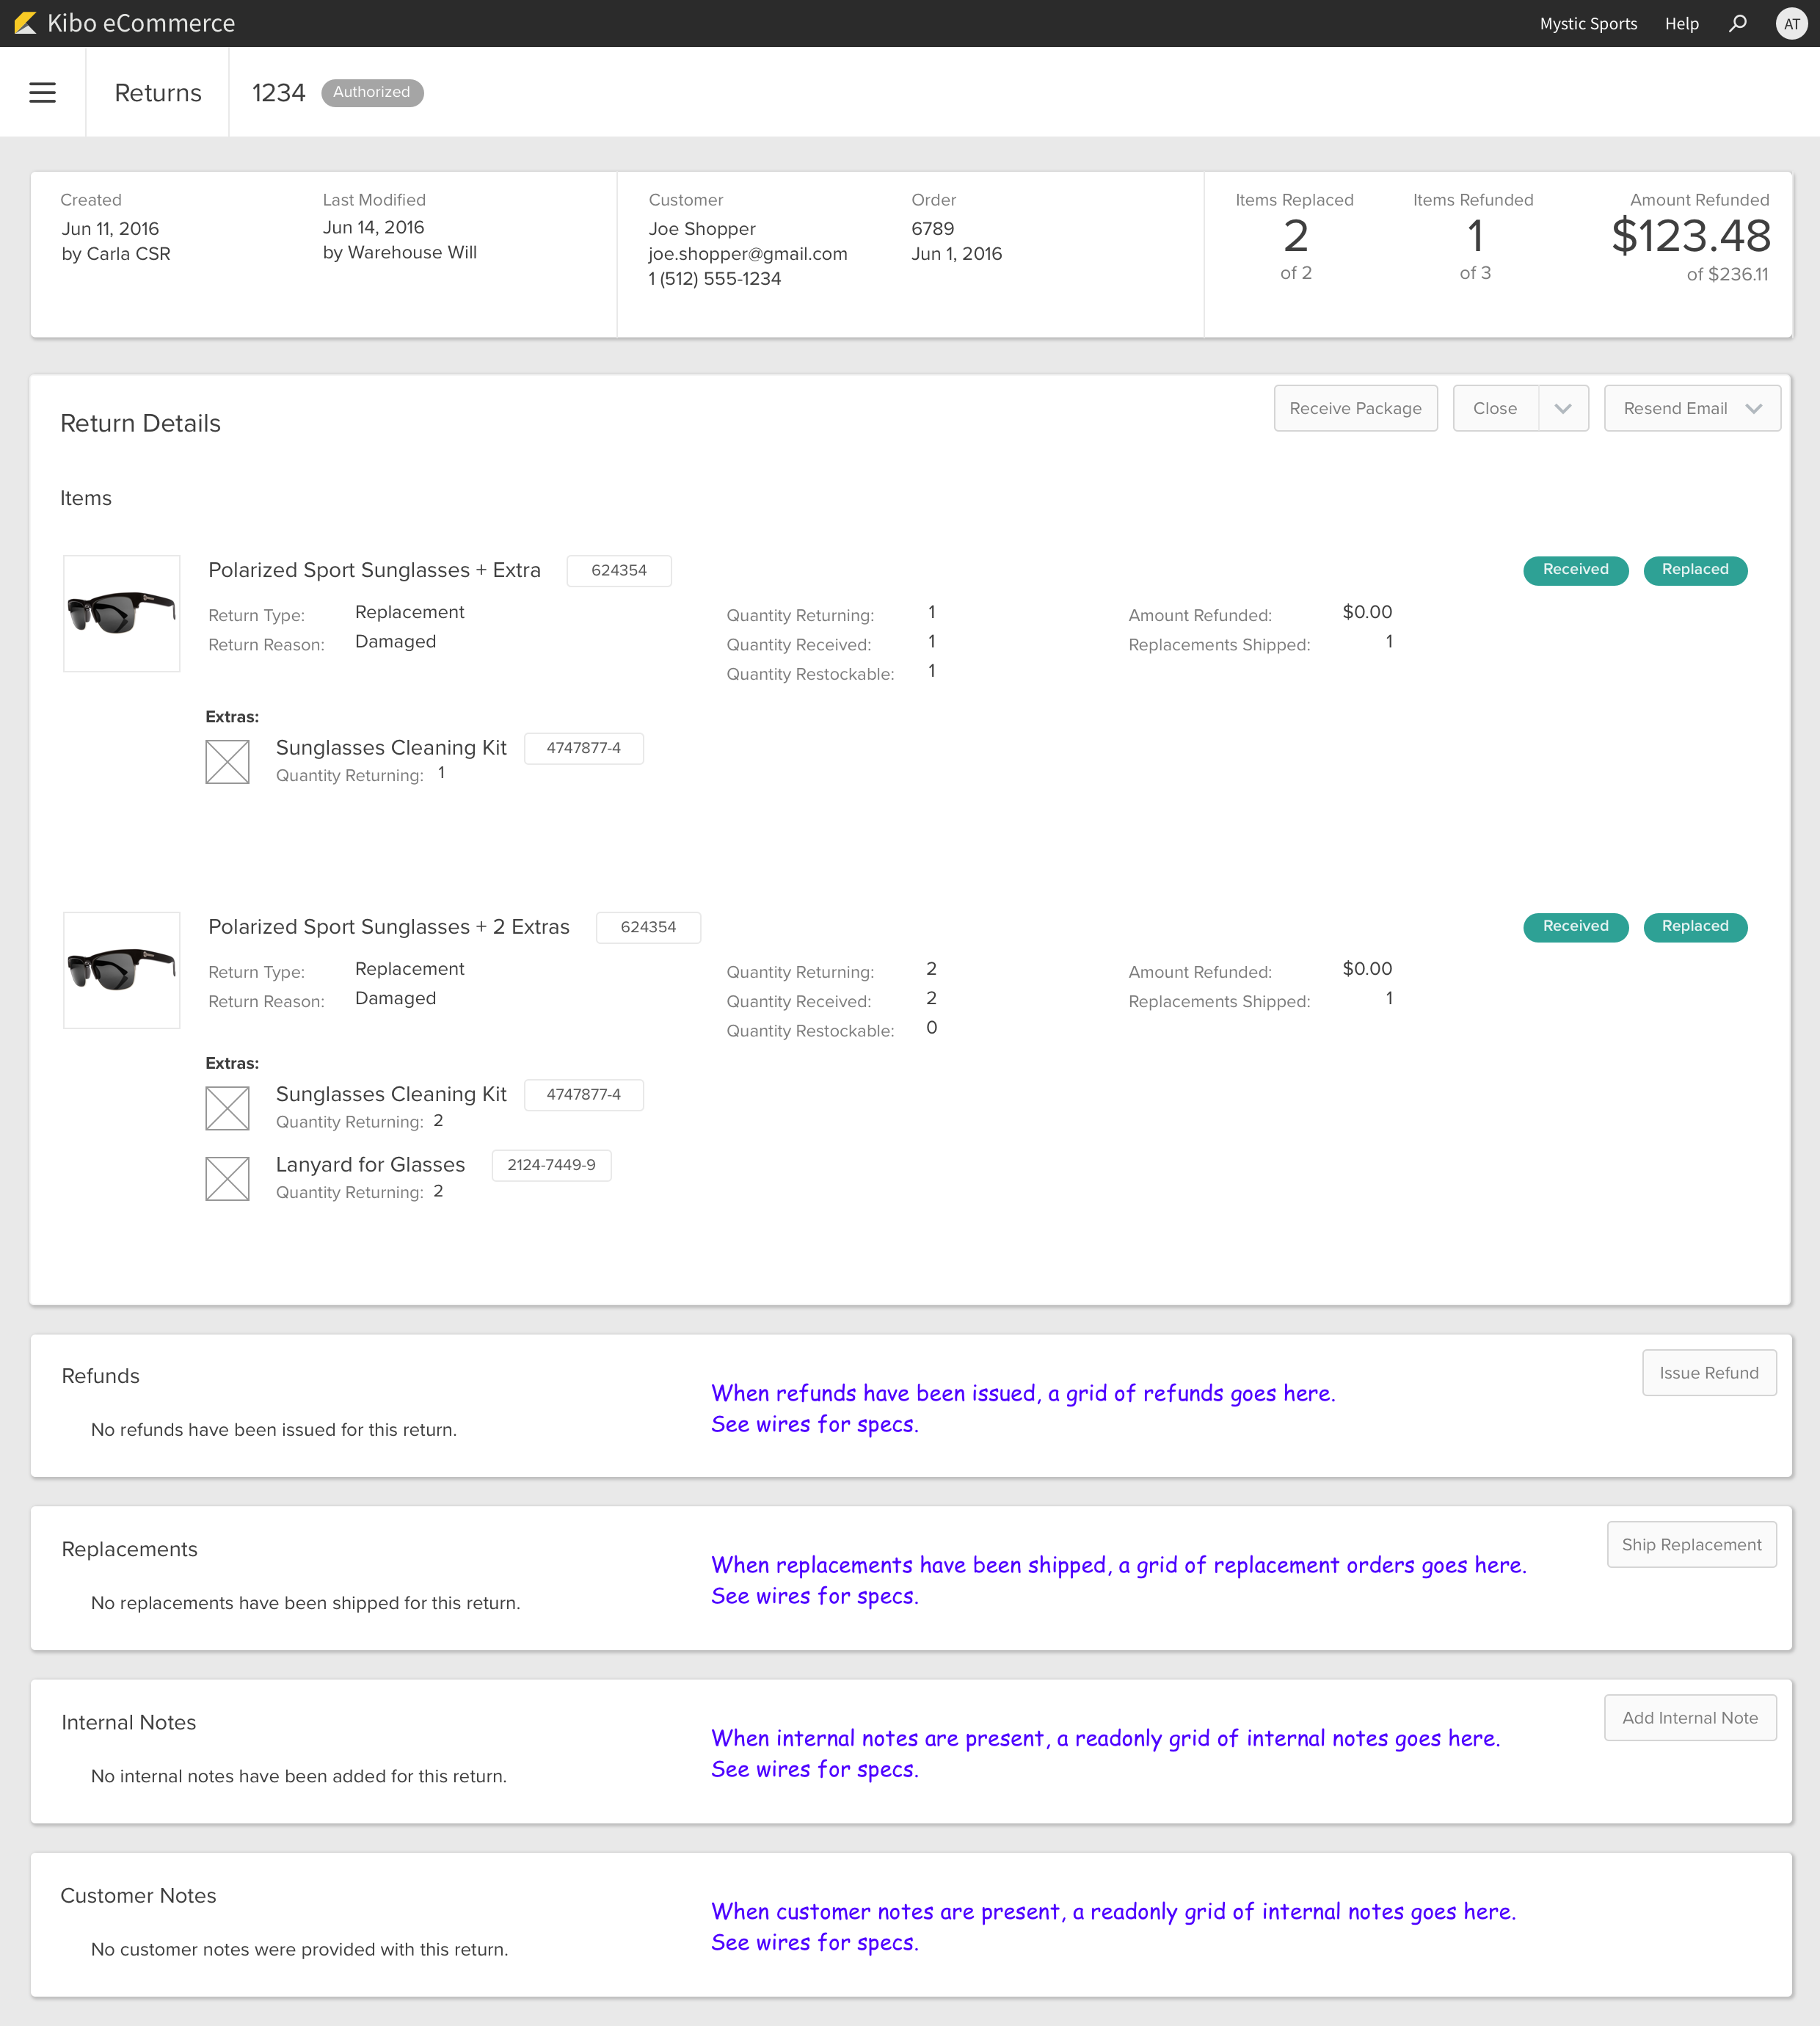Click the Issue Refund button
Screen dimensions: 1820x2026
click(1709, 1373)
